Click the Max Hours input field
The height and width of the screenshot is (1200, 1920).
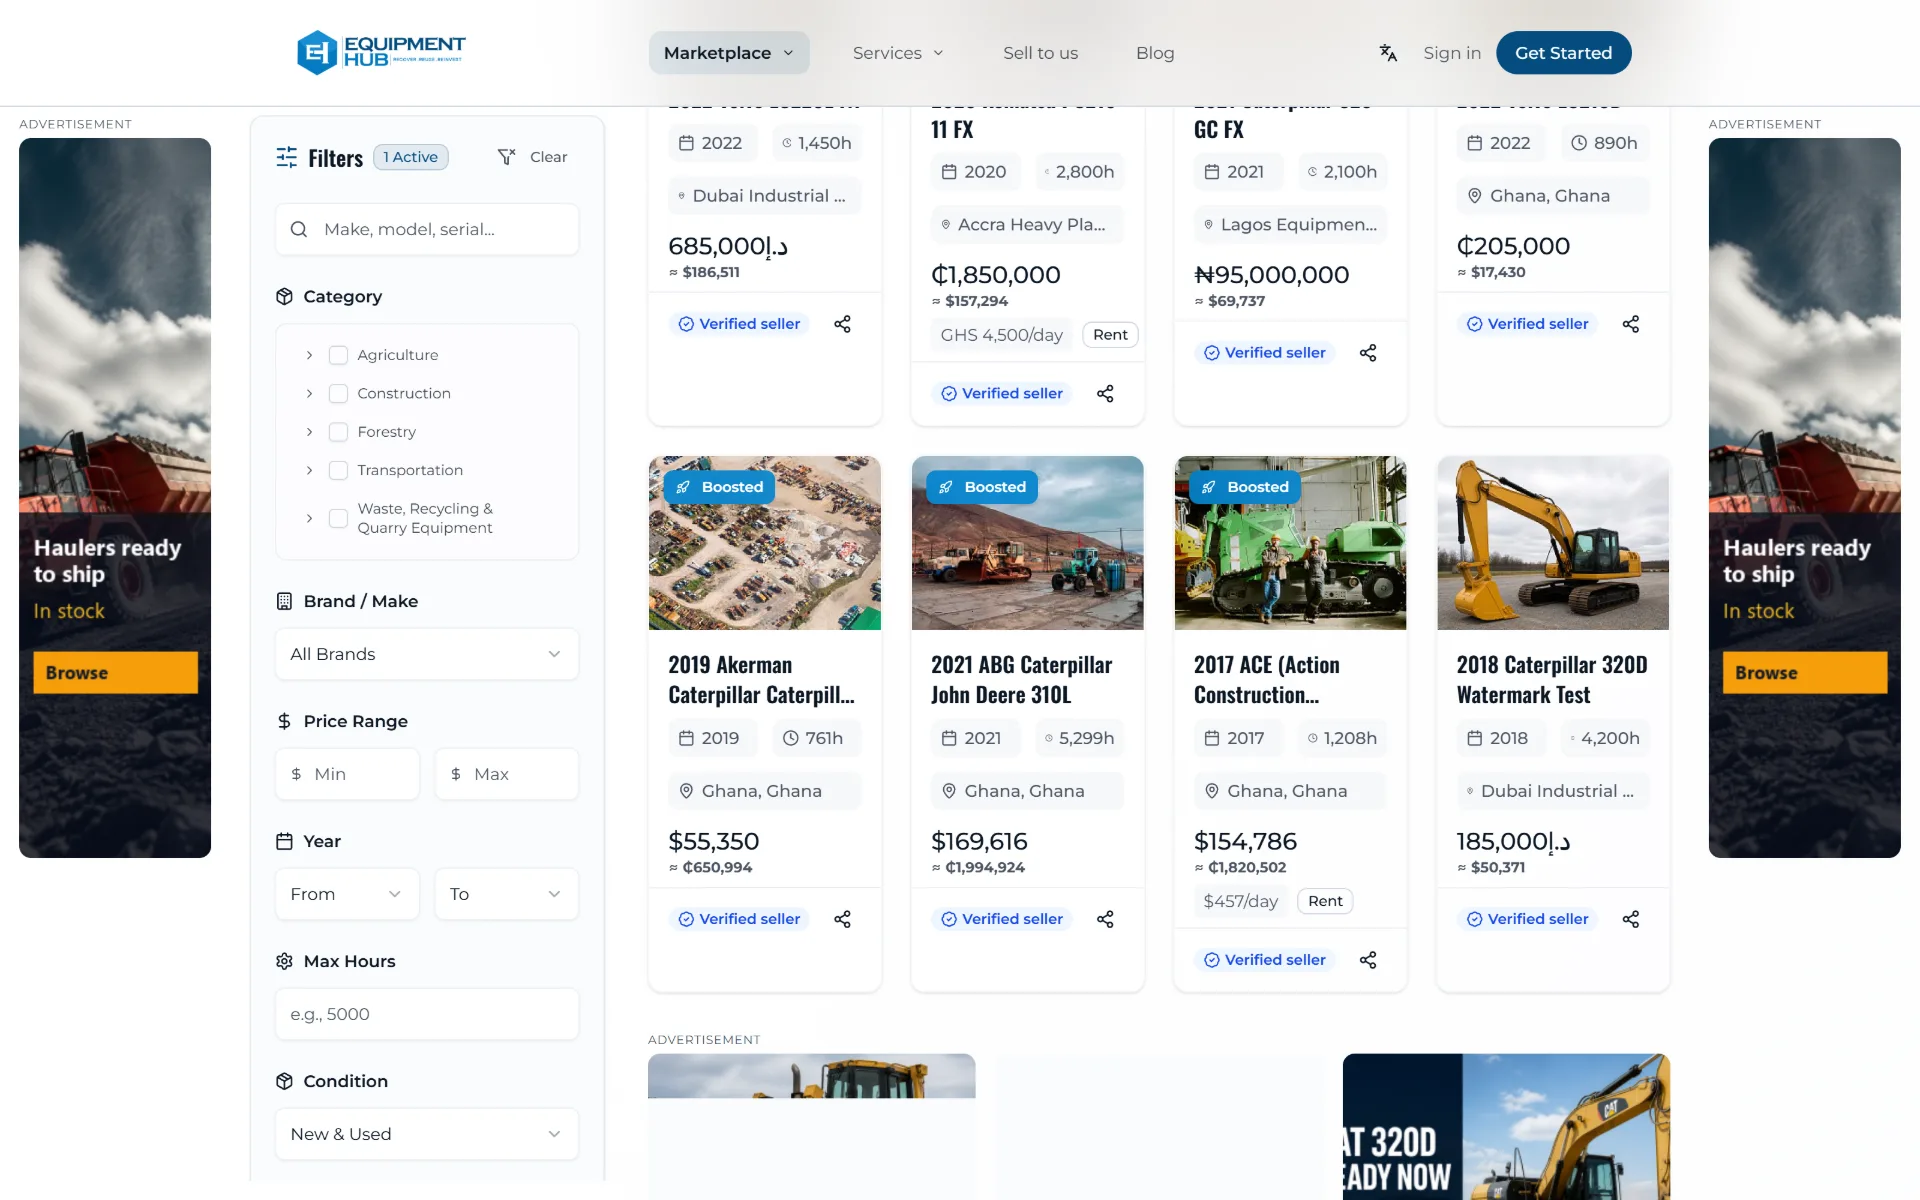pyautogui.click(x=427, y=1014)
